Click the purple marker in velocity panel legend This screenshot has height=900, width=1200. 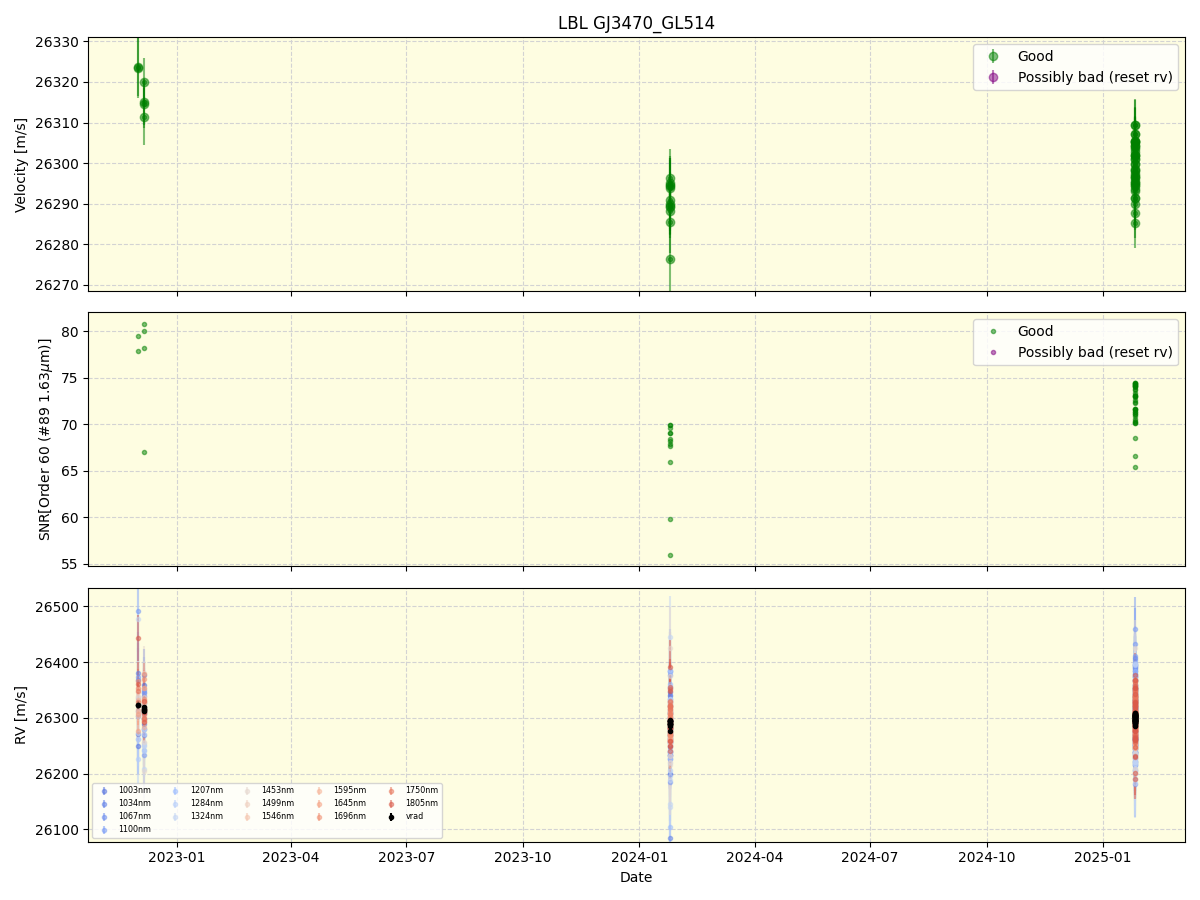click(x=993, y=77)
